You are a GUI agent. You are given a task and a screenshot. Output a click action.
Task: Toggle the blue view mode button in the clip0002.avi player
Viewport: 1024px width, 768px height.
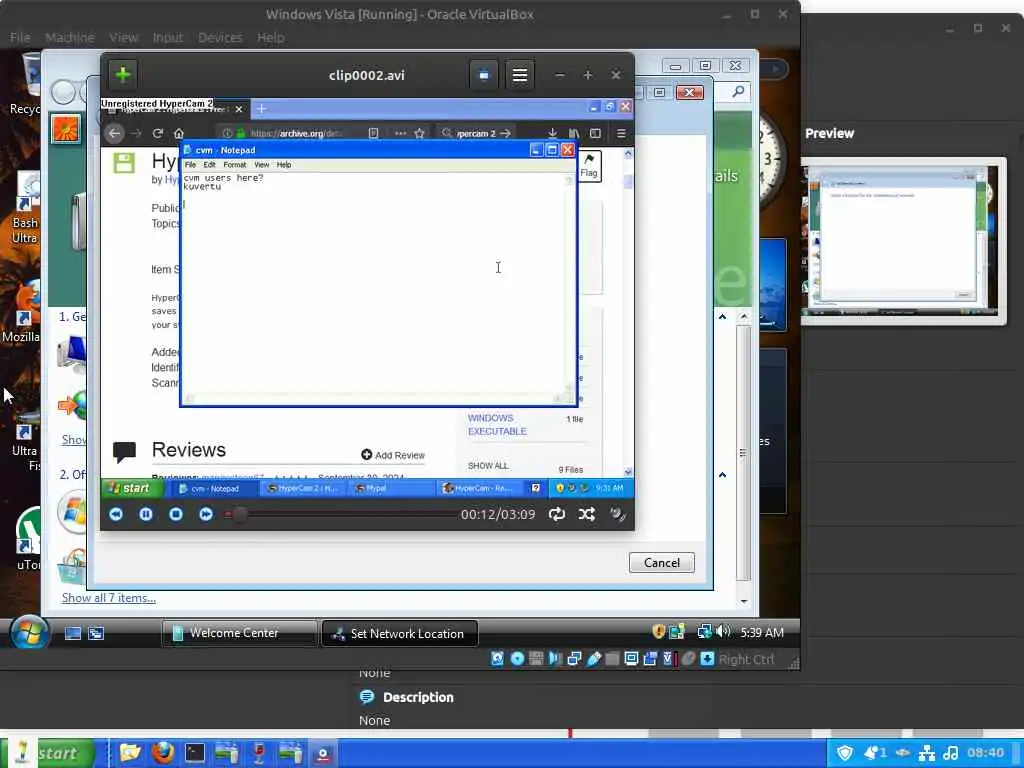484,75
